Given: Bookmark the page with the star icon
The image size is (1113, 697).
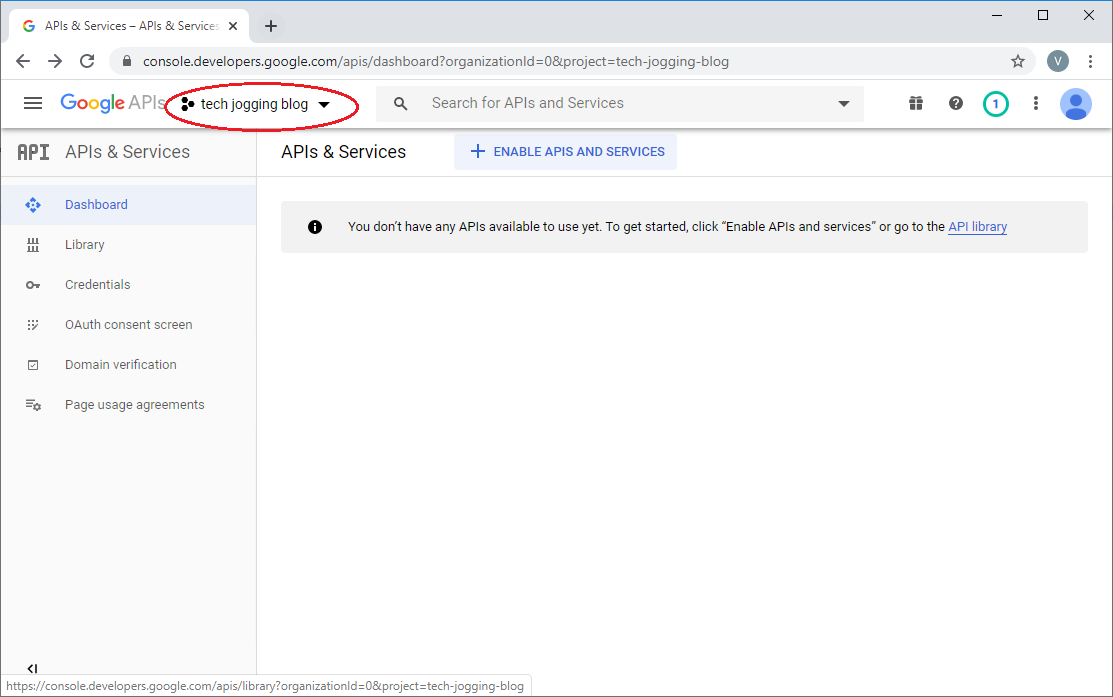Looking at the screenshot, I should pos(1018,61).
